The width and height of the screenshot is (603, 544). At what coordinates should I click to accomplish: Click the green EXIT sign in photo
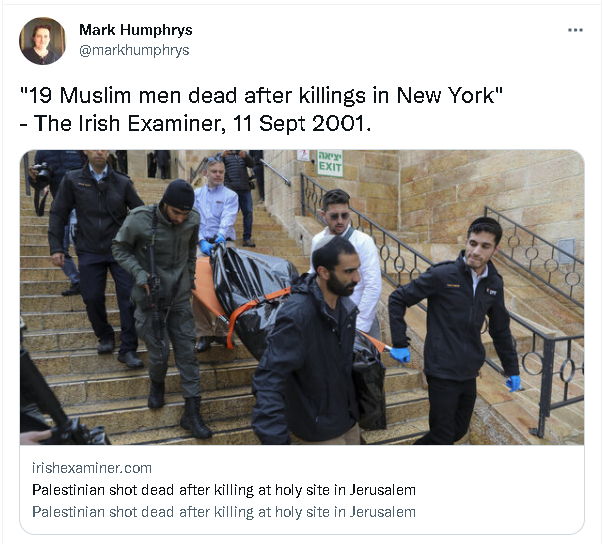(330, 163)
